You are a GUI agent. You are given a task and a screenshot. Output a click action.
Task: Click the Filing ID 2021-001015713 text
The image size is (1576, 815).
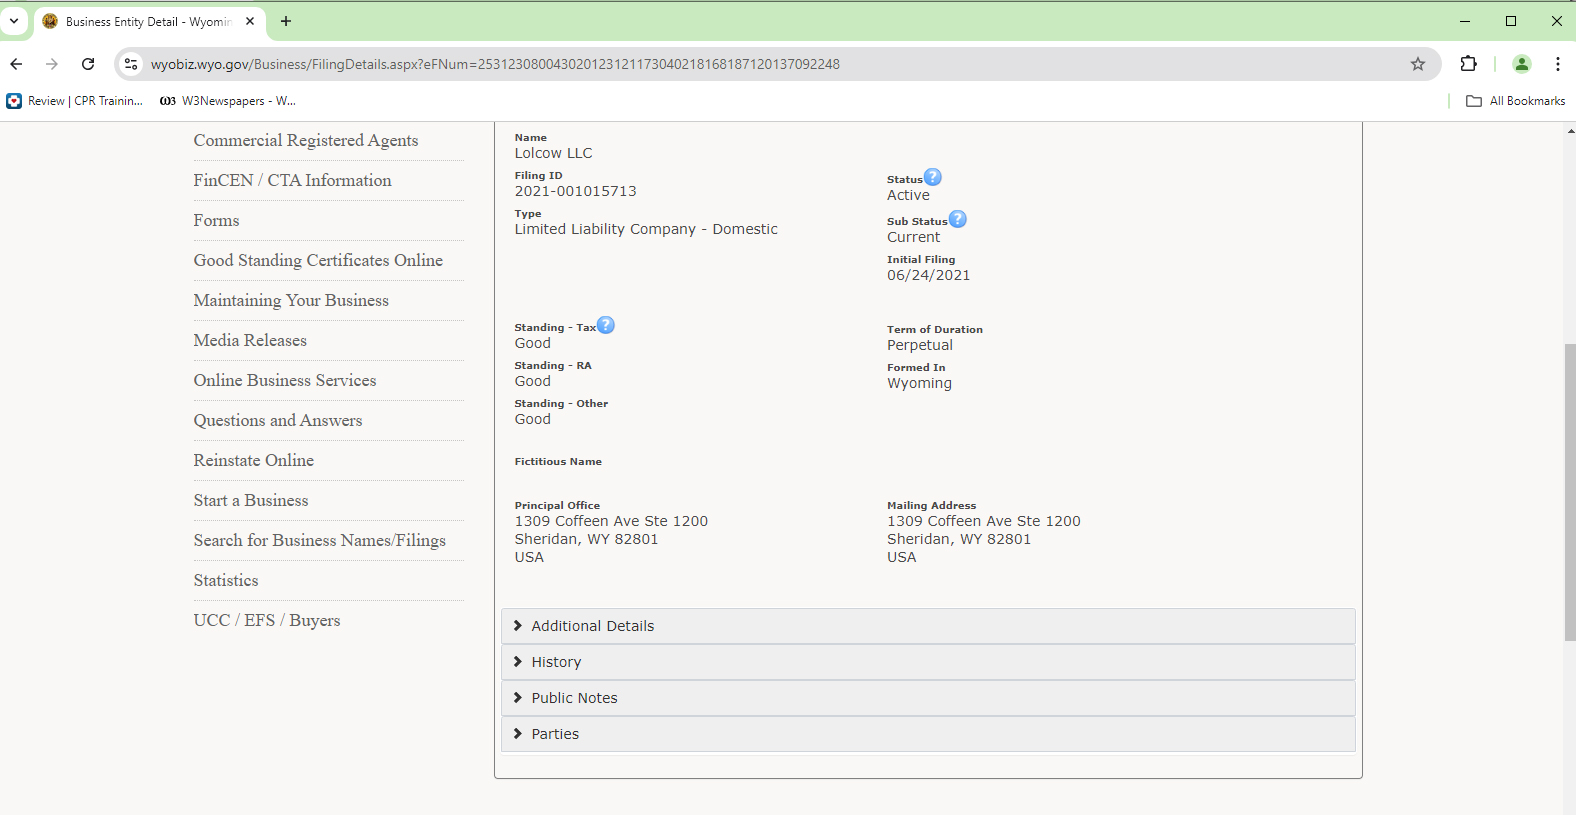pyautogui.click(x=575, y=191)
